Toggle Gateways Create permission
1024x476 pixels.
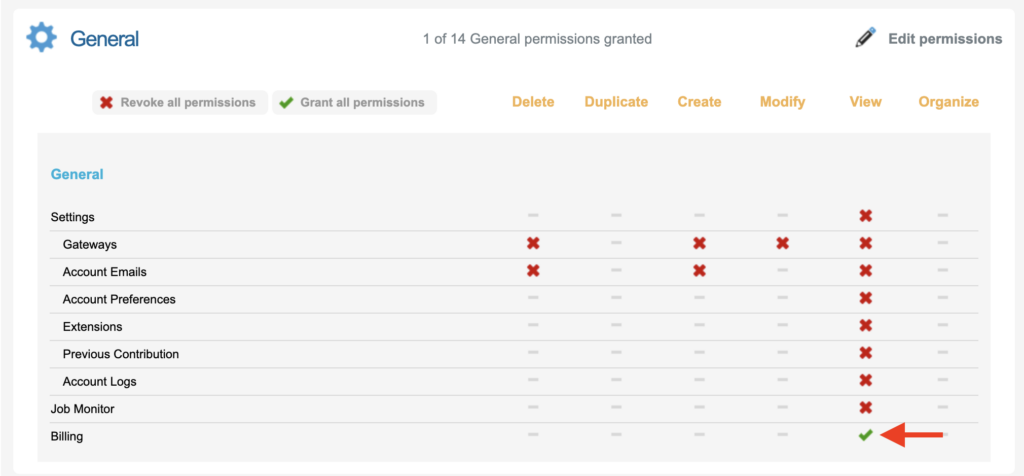pos(699,243)
